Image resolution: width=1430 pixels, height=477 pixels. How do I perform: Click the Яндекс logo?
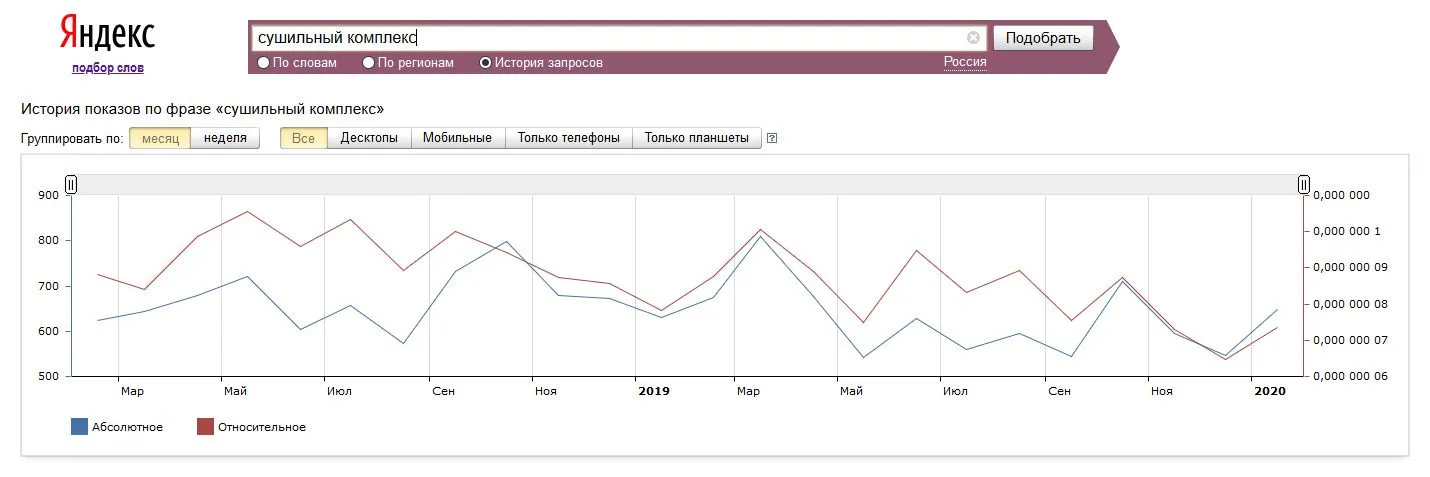(107, 33)
